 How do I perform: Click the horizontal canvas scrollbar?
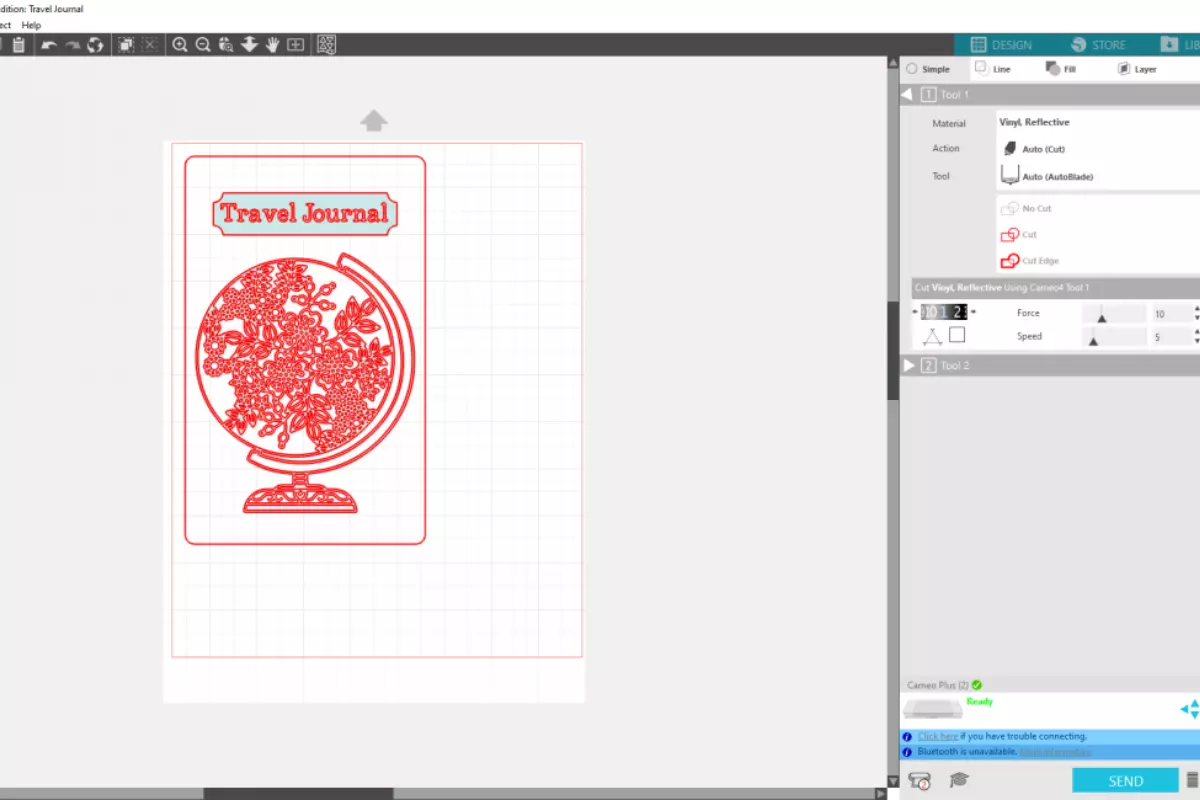pyautogui.click(x=298, y=794)
